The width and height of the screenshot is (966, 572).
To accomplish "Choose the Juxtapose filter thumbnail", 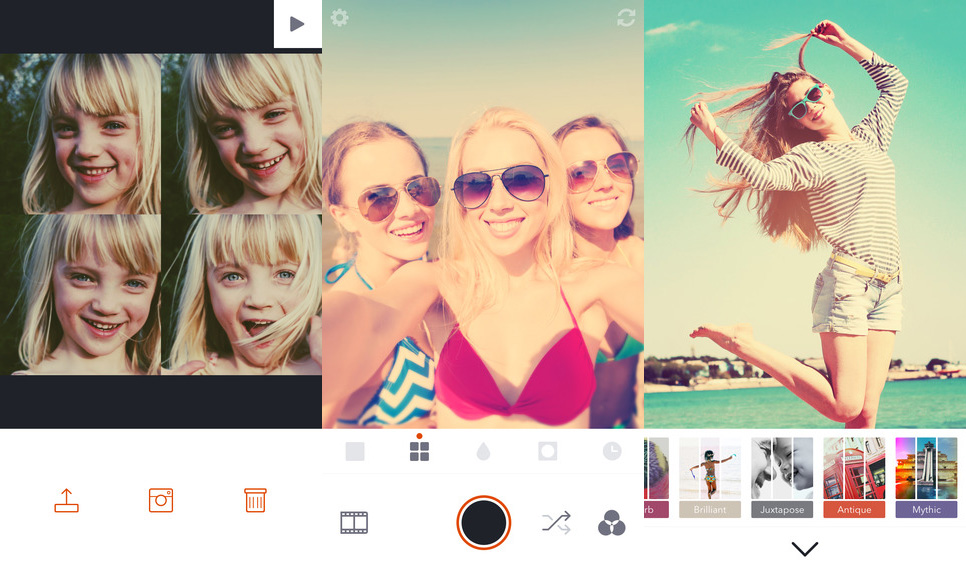I will pos(782,468).
